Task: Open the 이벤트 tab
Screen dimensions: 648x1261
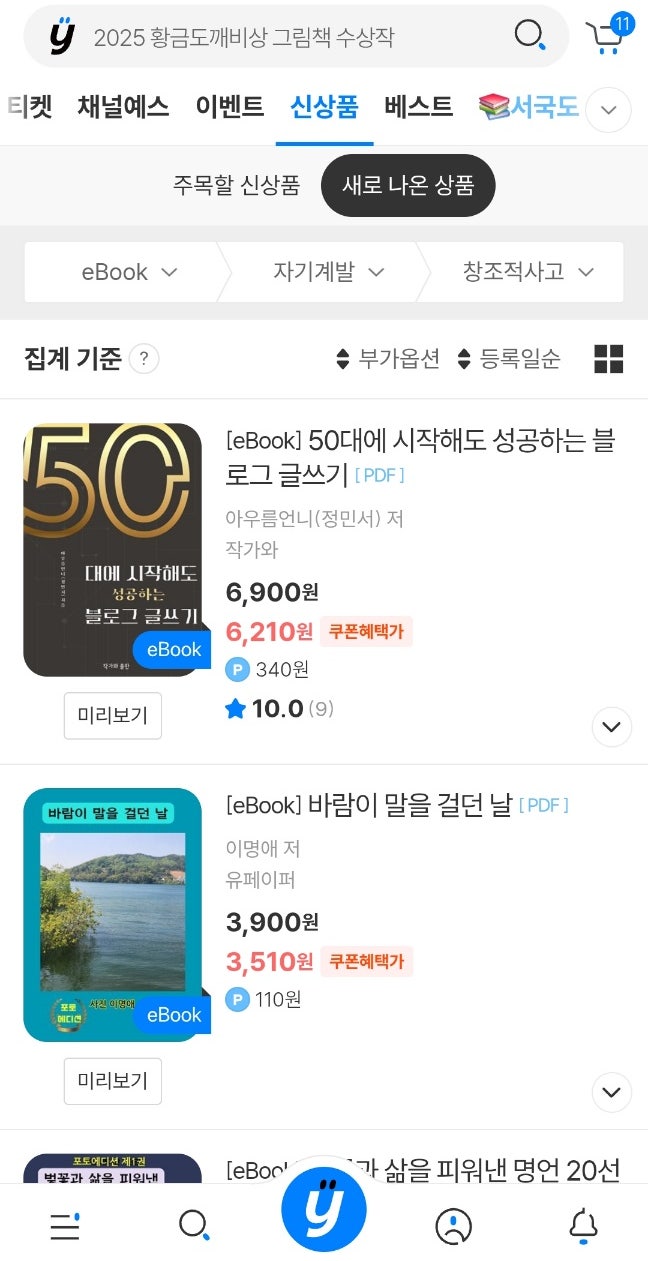Action: point(230,107)
